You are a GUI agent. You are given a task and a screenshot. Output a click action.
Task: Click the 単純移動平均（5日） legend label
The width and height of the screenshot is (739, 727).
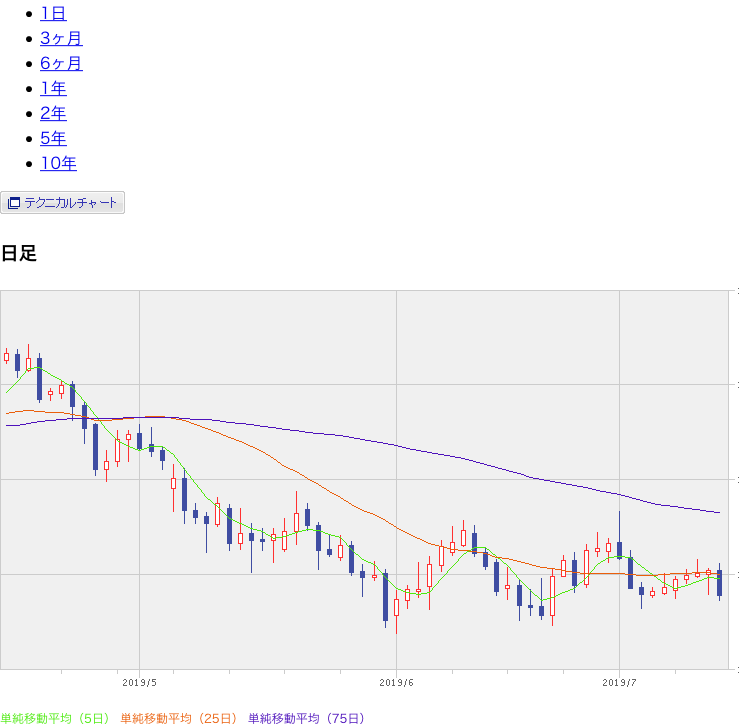tap(55, 719)
